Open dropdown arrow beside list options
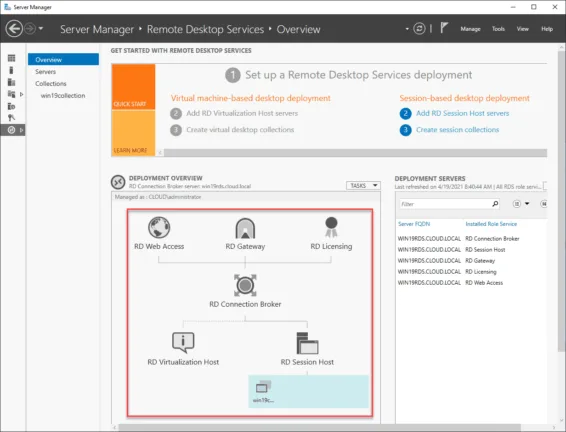This screenshot has width=566, height=432. [x=527, y=204]
